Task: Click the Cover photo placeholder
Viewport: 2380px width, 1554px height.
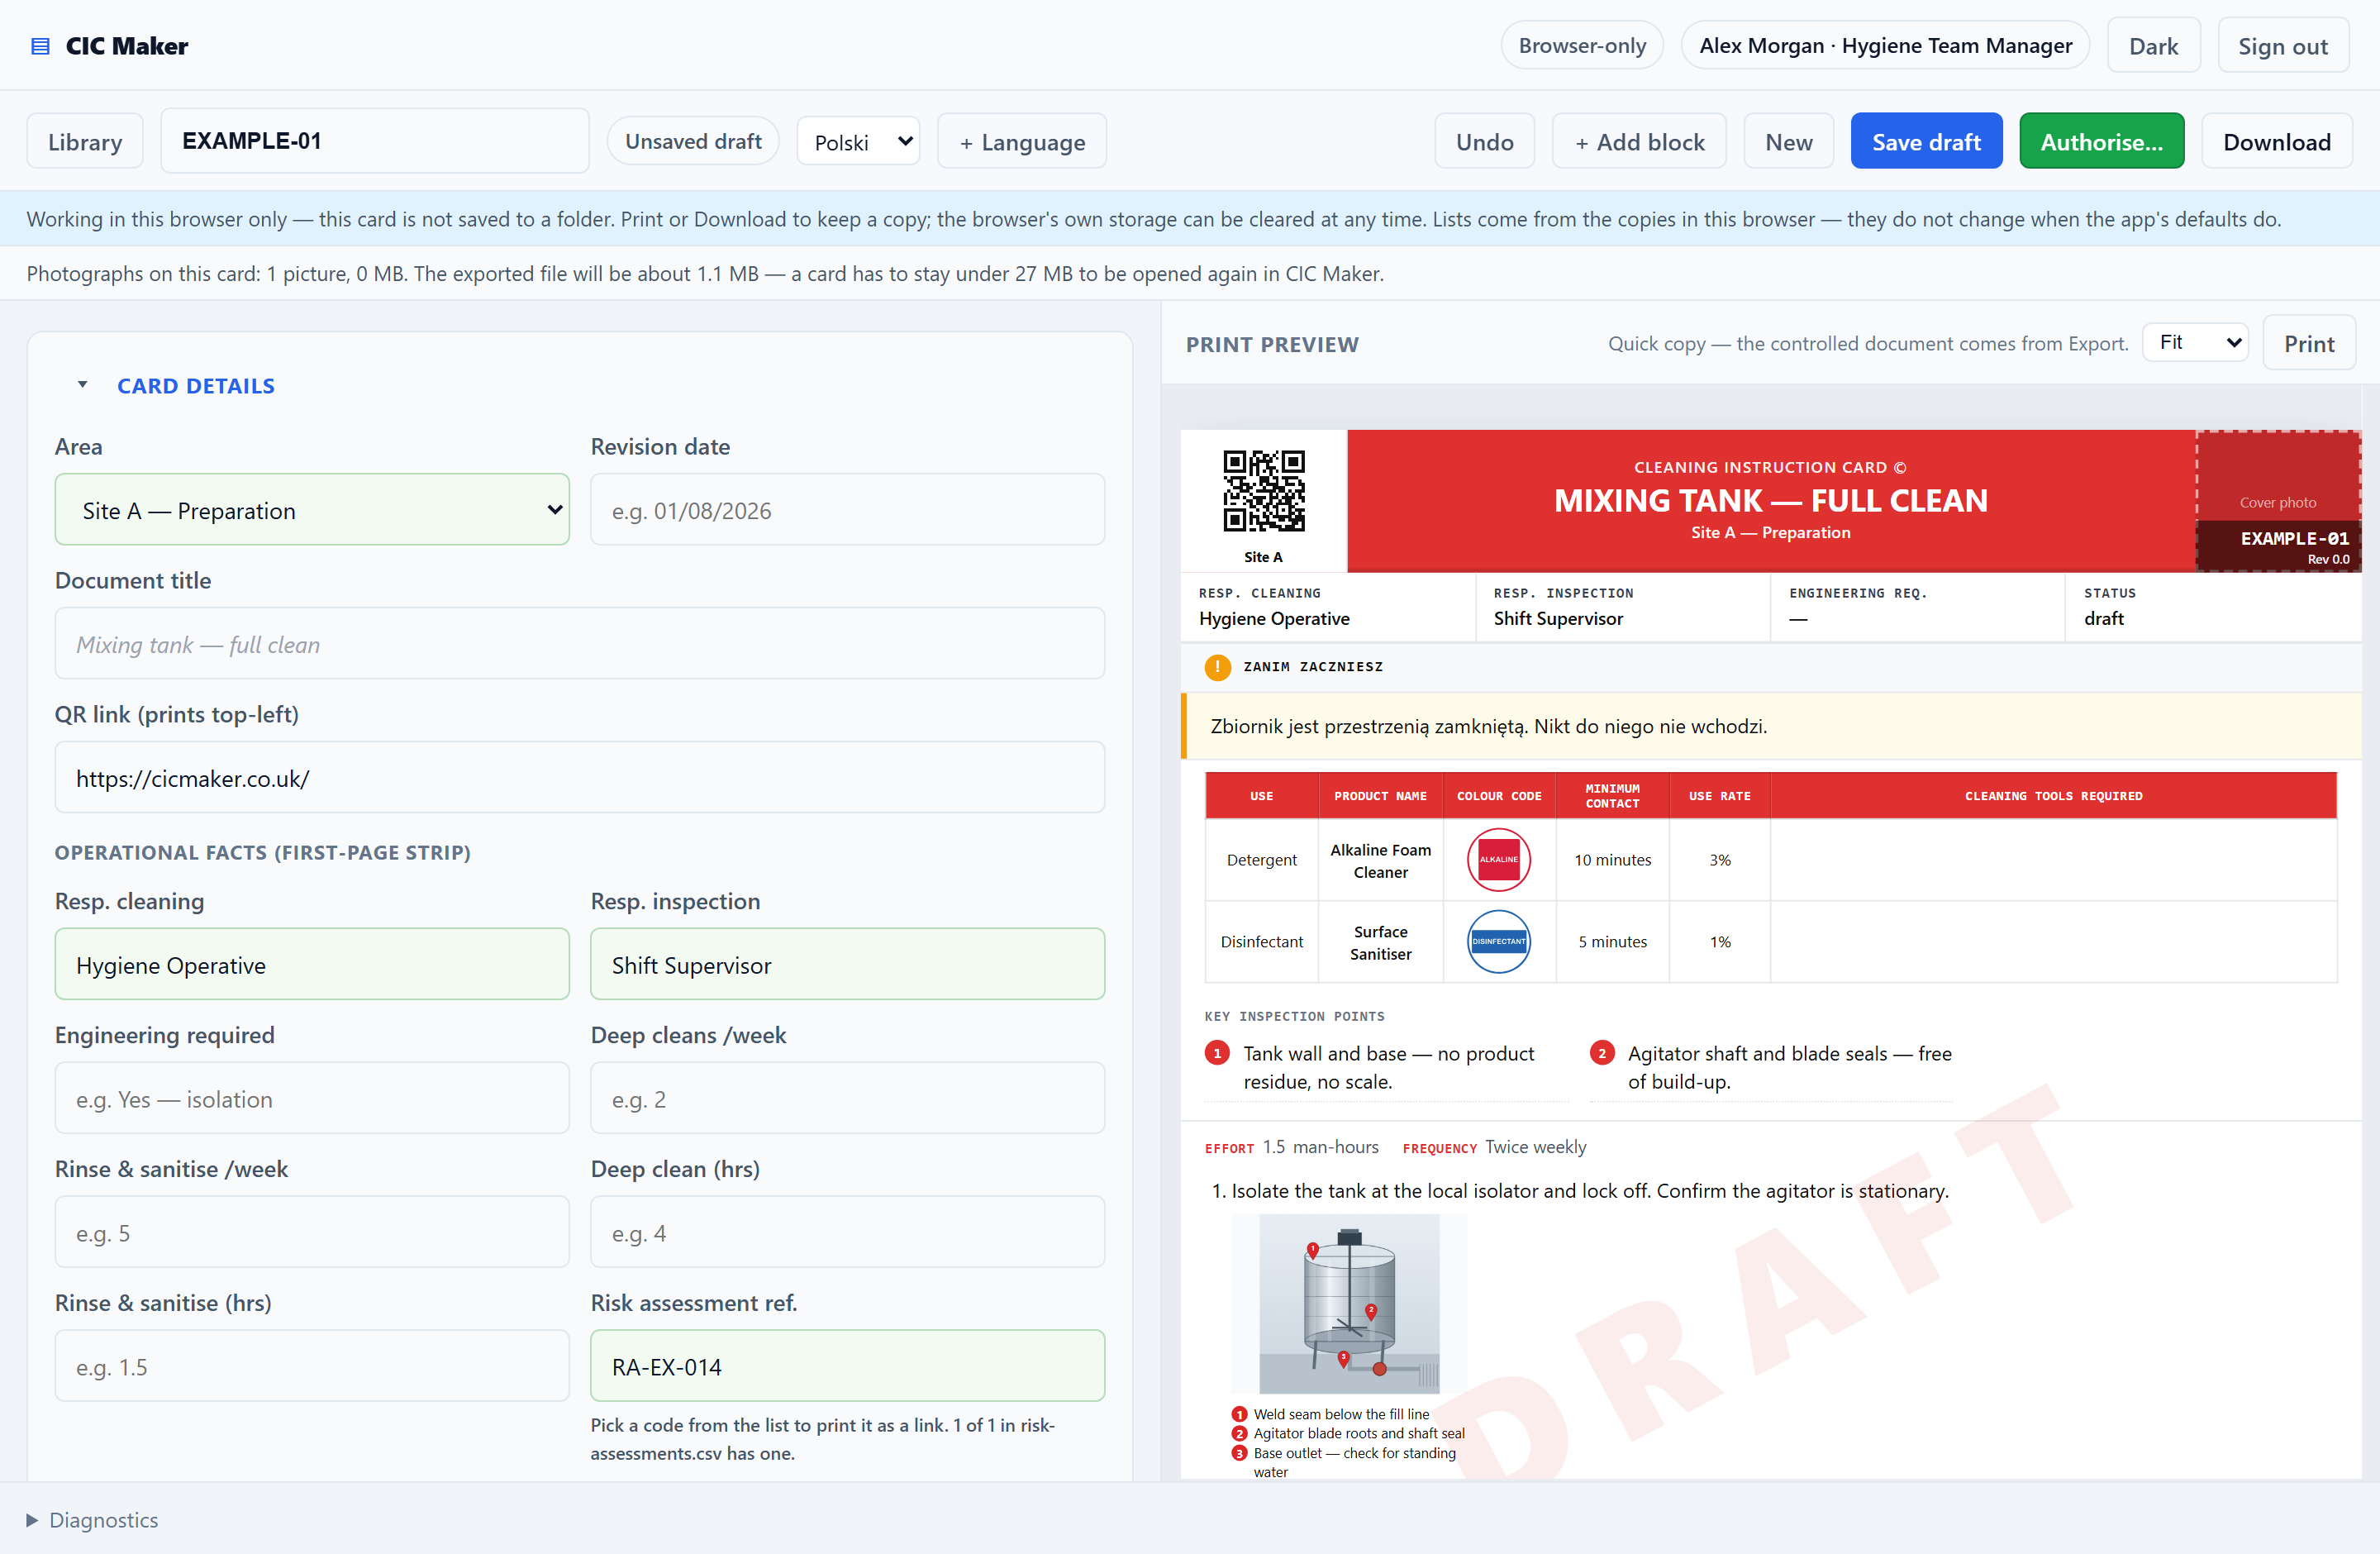Action: (x=2277, y=502)
